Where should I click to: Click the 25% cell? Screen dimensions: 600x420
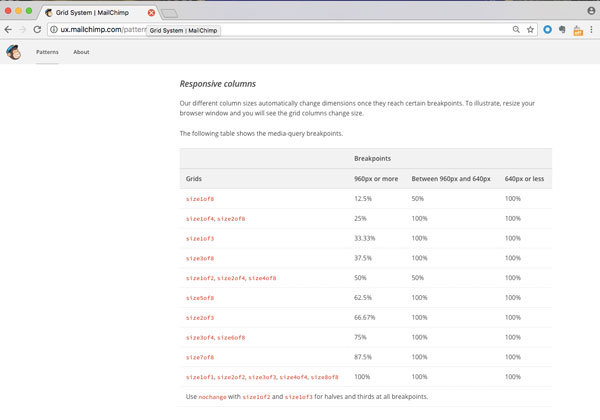click(360, 218)
